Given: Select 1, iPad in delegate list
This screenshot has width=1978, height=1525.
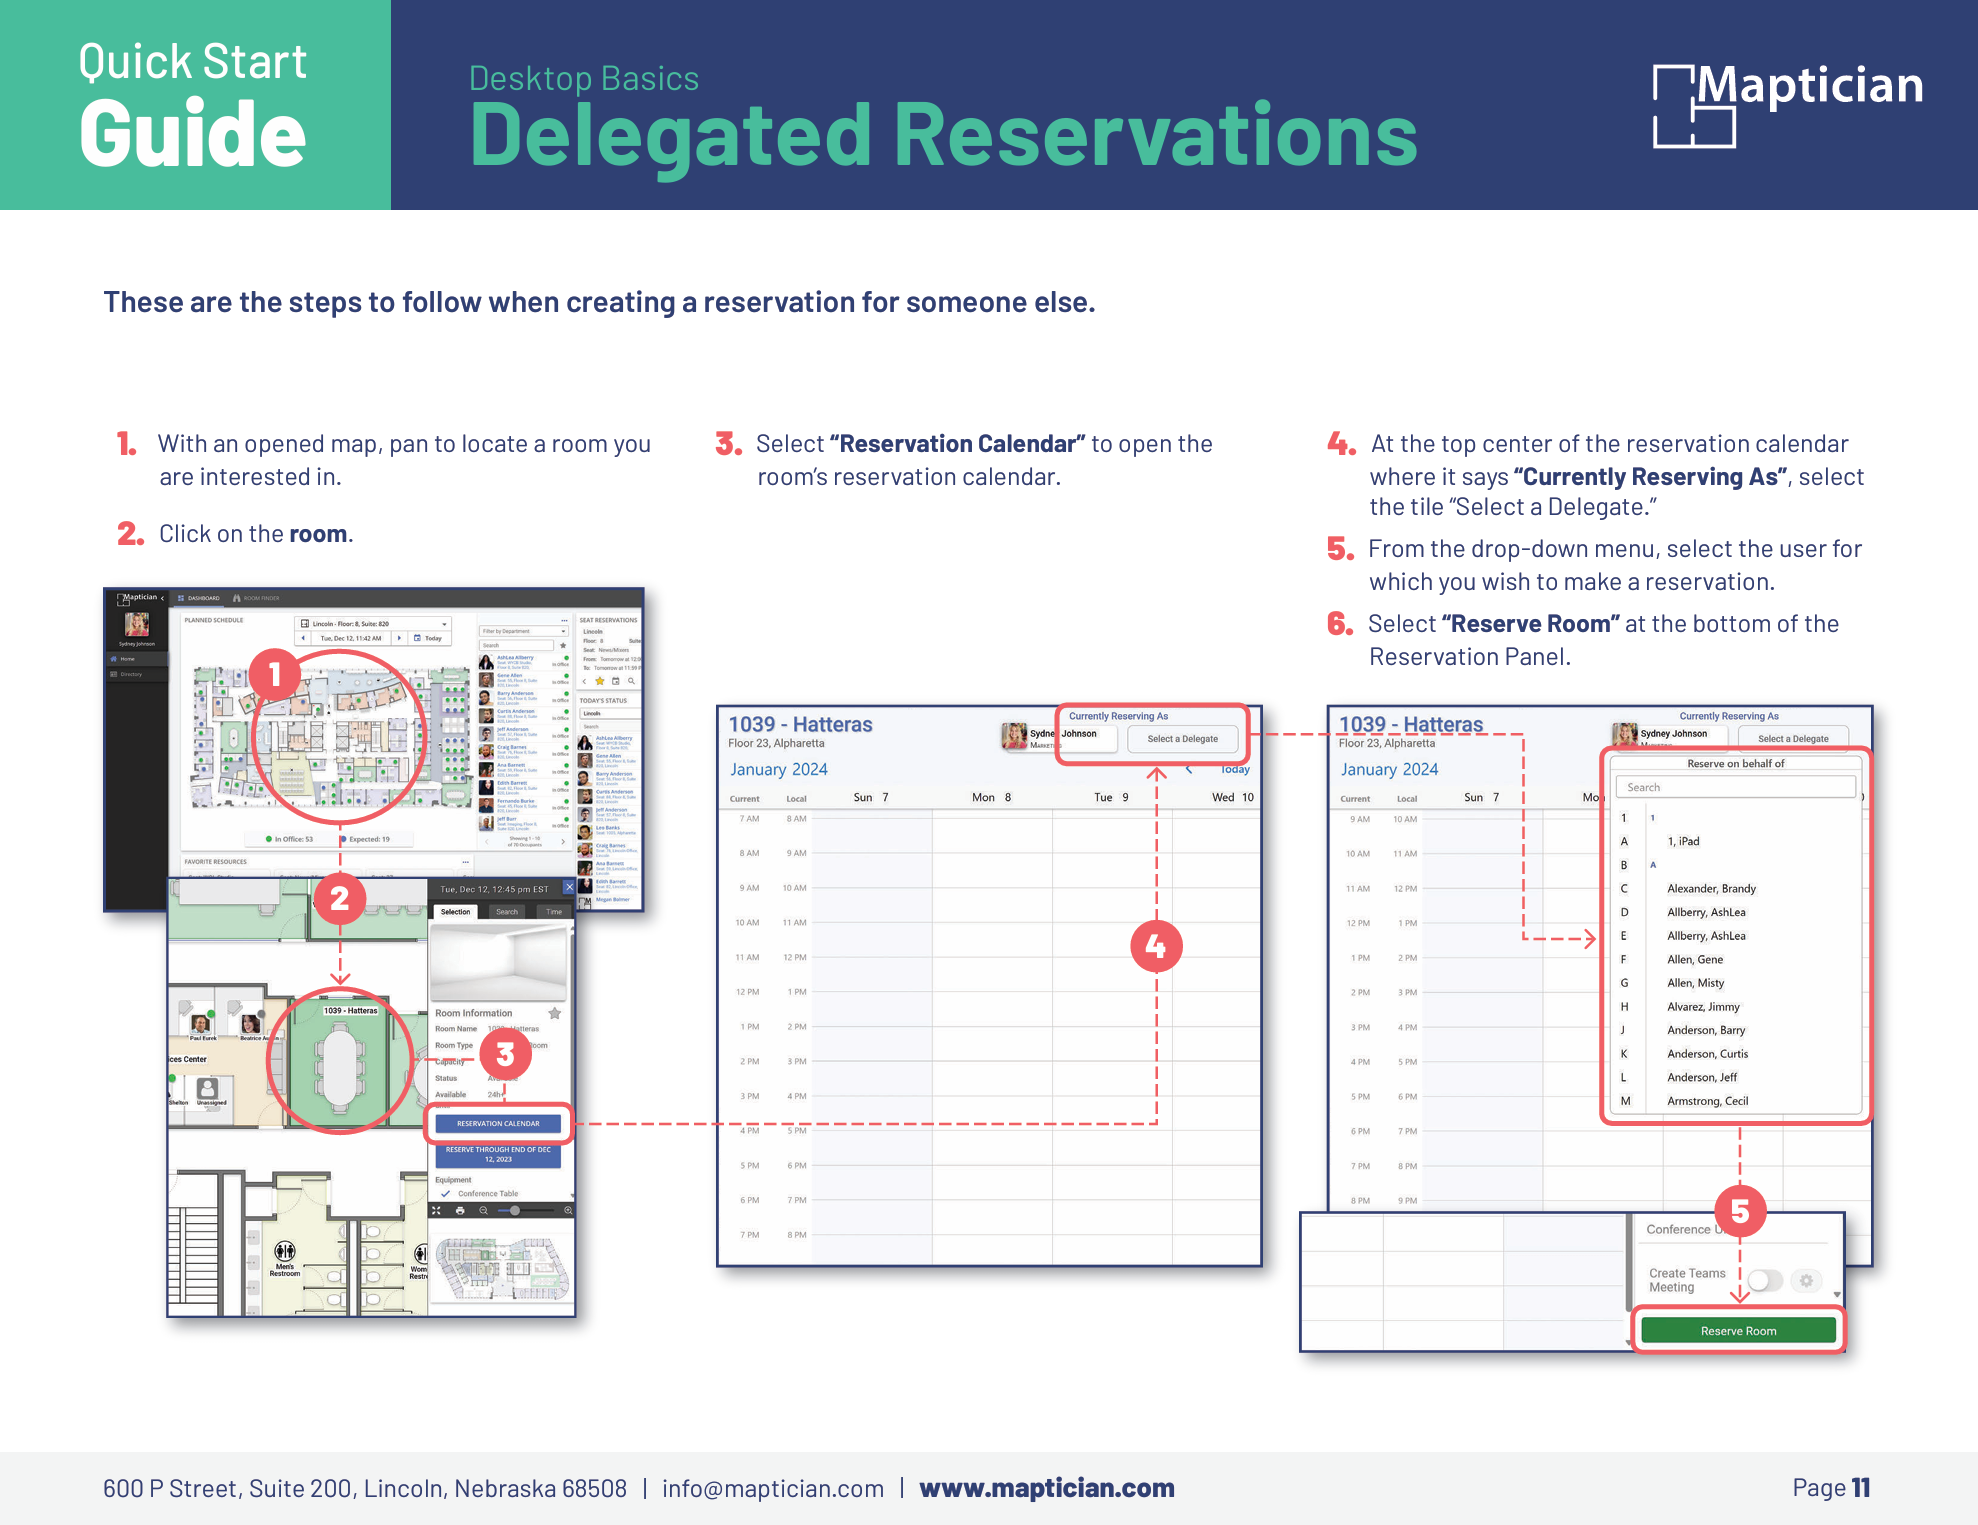Looking at the screenshot, I should (x=1683, y=841).
